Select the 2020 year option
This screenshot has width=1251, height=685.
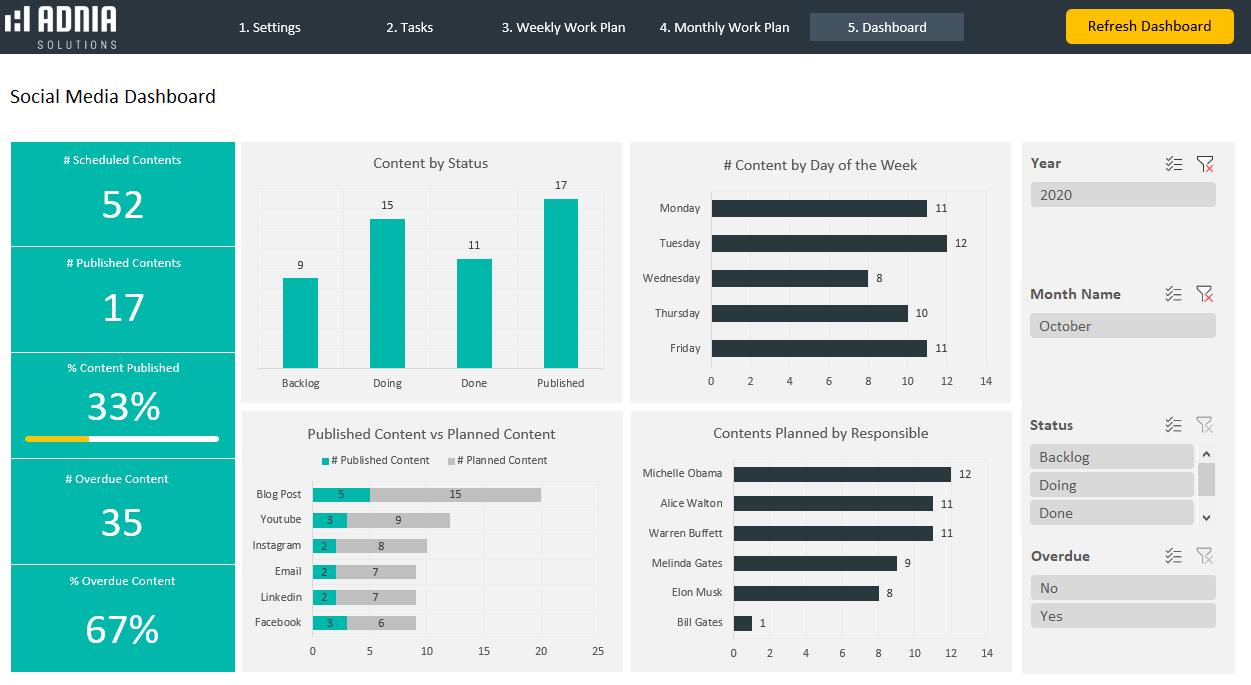(x=1122, y=195)
